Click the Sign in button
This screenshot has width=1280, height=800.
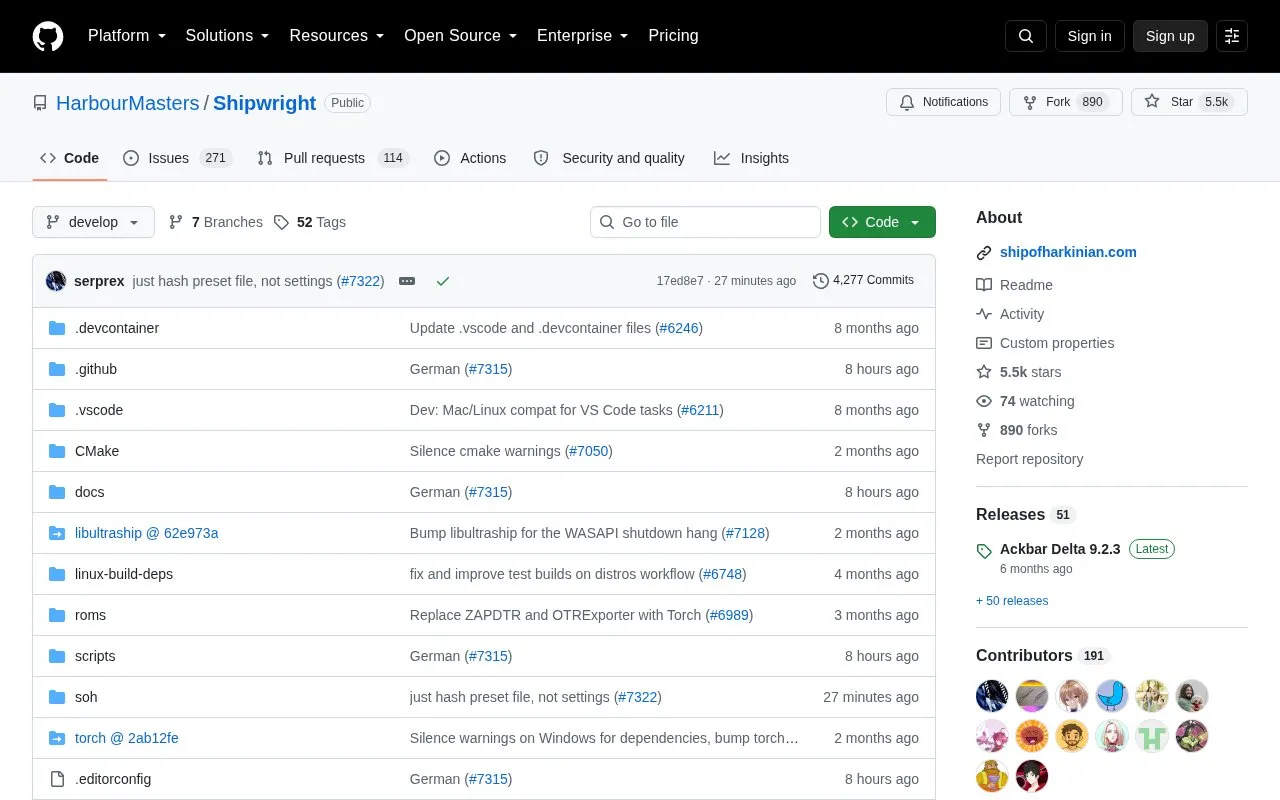(1089, 36)
